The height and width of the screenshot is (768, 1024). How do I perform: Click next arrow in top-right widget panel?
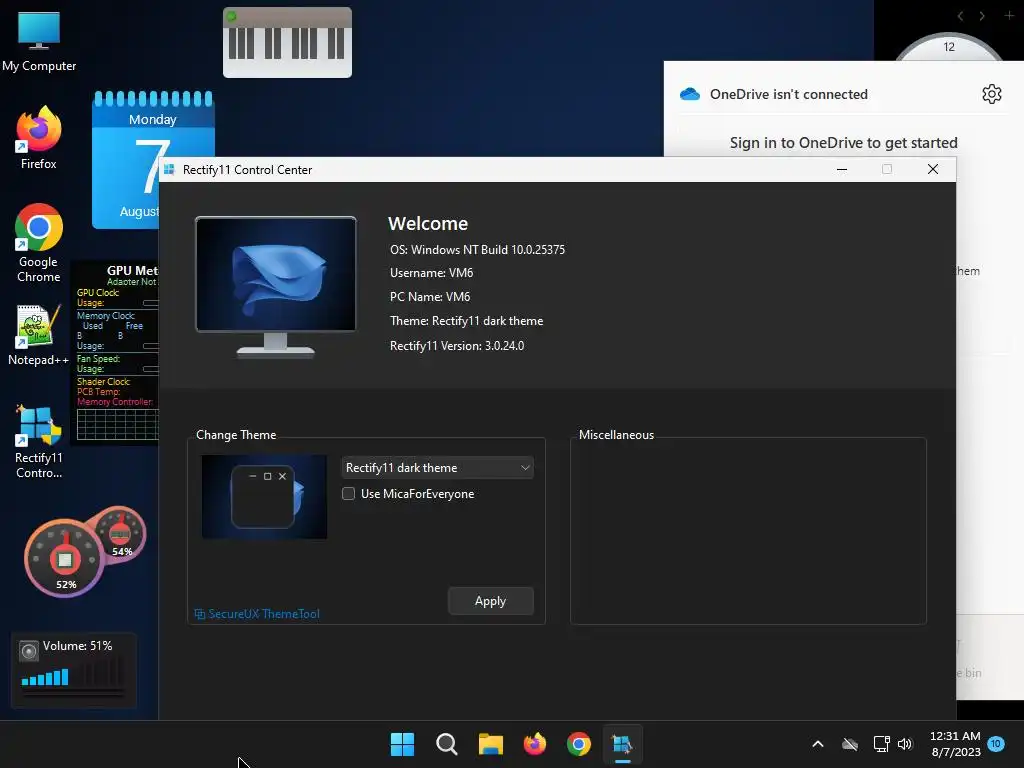(x=982, y=16)
